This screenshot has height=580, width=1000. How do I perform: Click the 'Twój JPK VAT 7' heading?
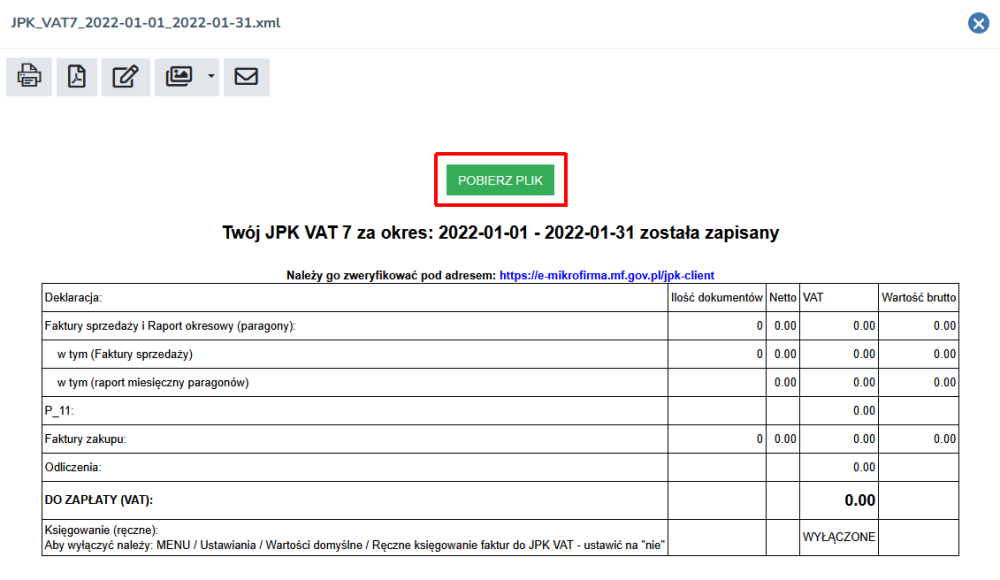(500, 233)
